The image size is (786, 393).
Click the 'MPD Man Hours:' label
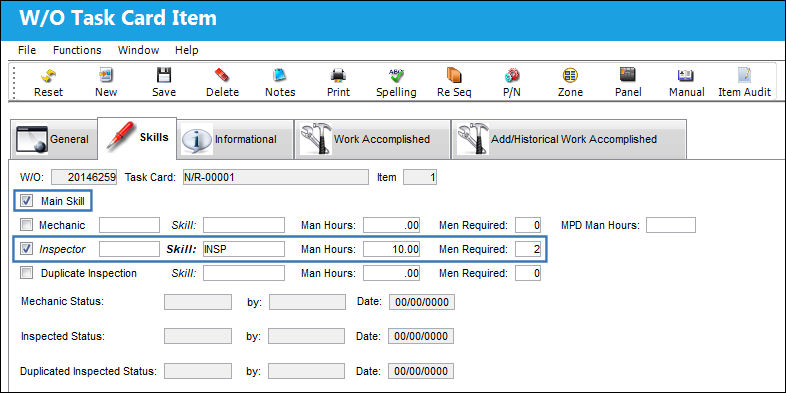tap(600, 226)
